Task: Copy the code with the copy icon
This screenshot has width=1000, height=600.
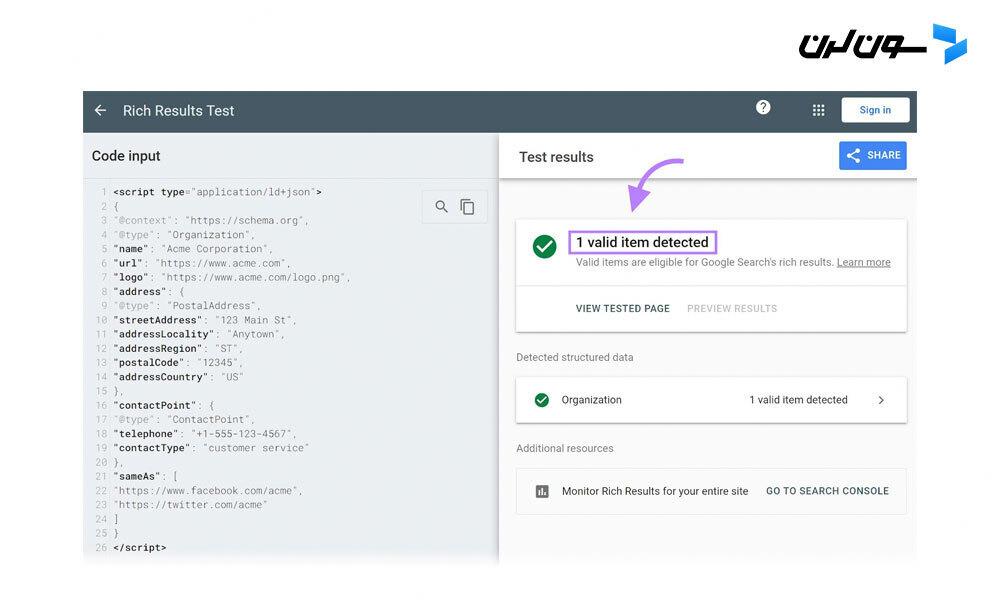Action: 467,207
